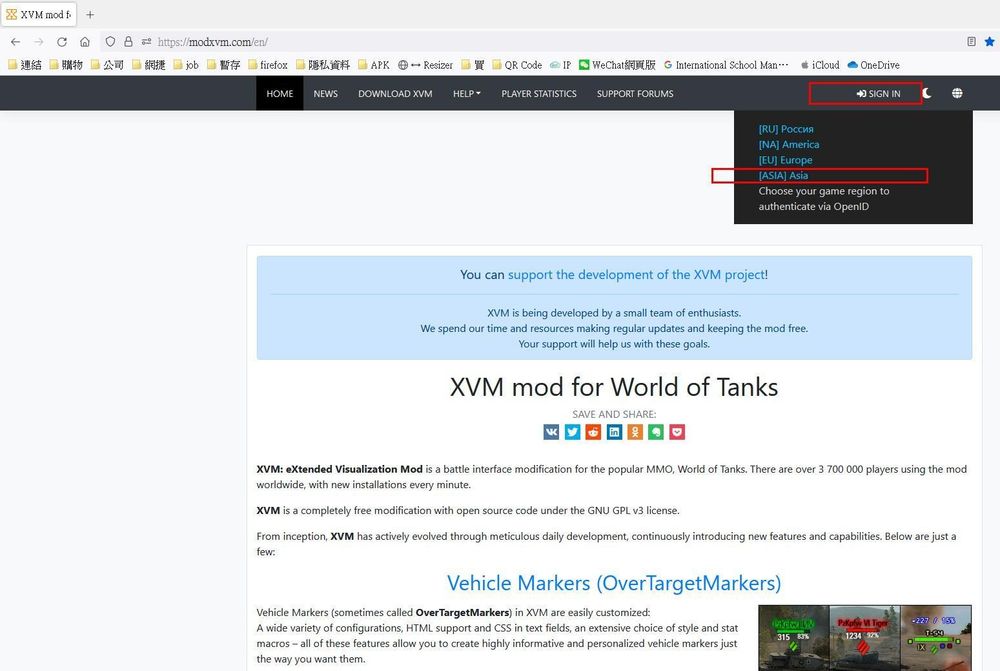Image resolution: width=1000 pixels, height=671 pixels.
Task: Open the International School Man… bookmark
Action: tap(726, 65)
